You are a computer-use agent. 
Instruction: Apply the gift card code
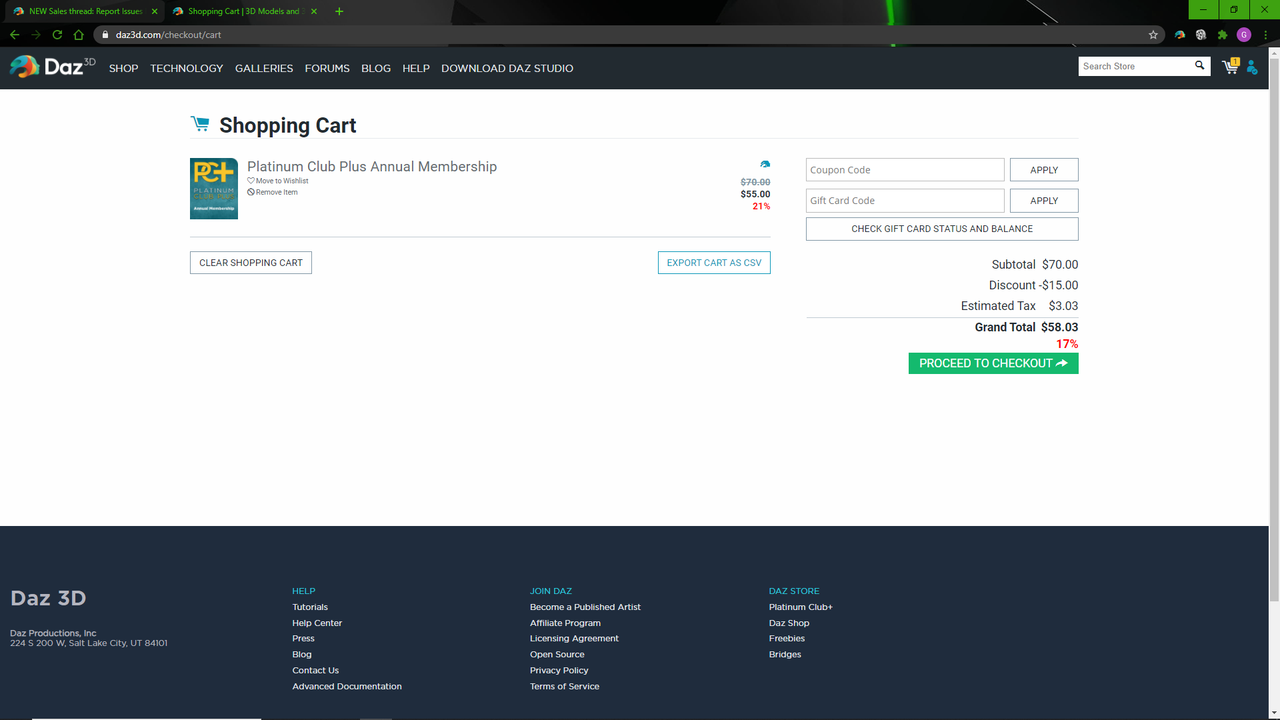pos(1044,200)
